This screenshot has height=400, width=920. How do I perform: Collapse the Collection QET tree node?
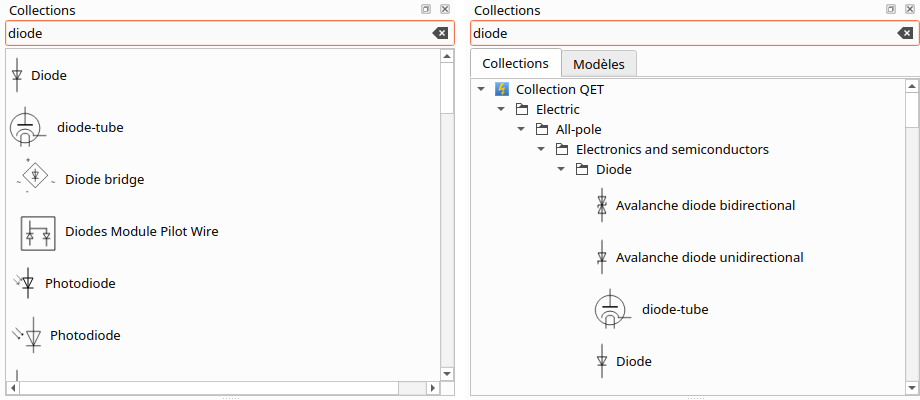tap(481, 89)
